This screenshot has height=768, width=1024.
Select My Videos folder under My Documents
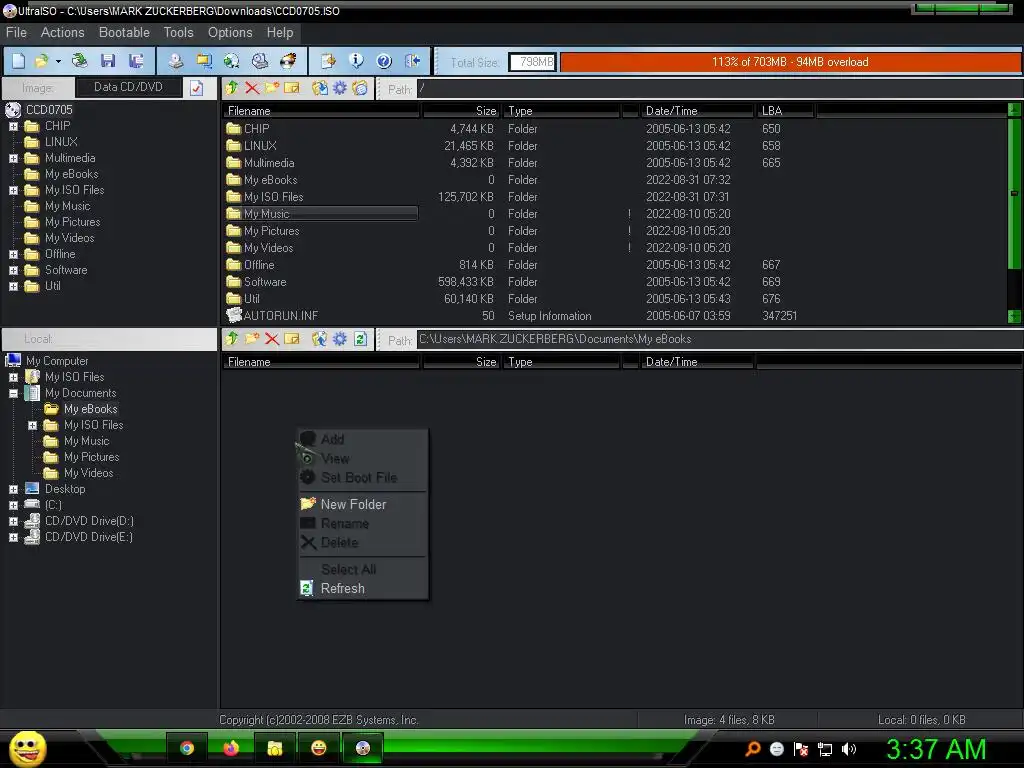click(x=88, y=473)
